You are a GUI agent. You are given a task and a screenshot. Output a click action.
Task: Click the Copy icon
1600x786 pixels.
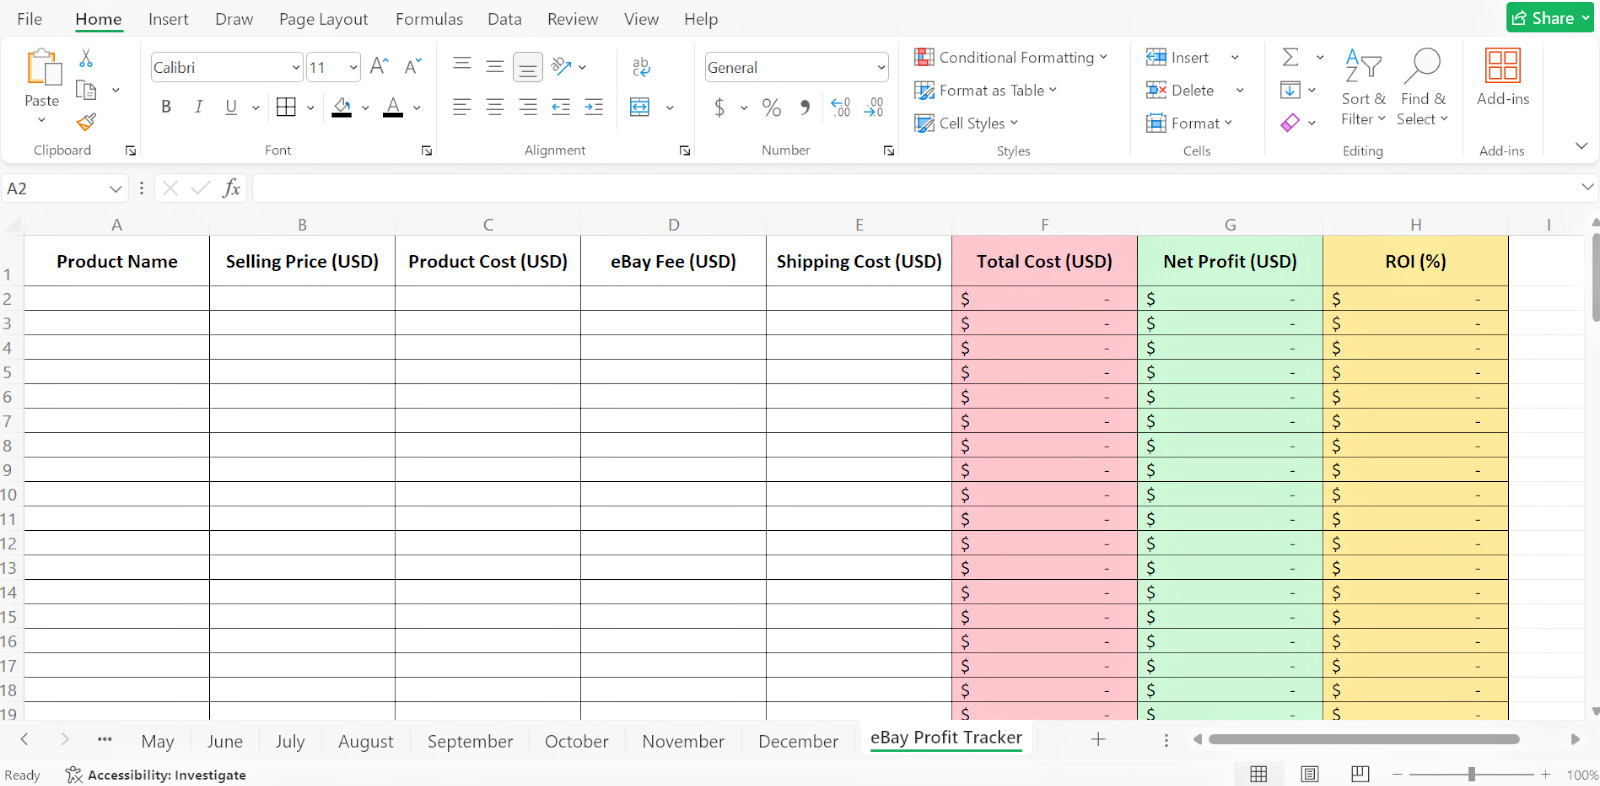click(86, 90)
